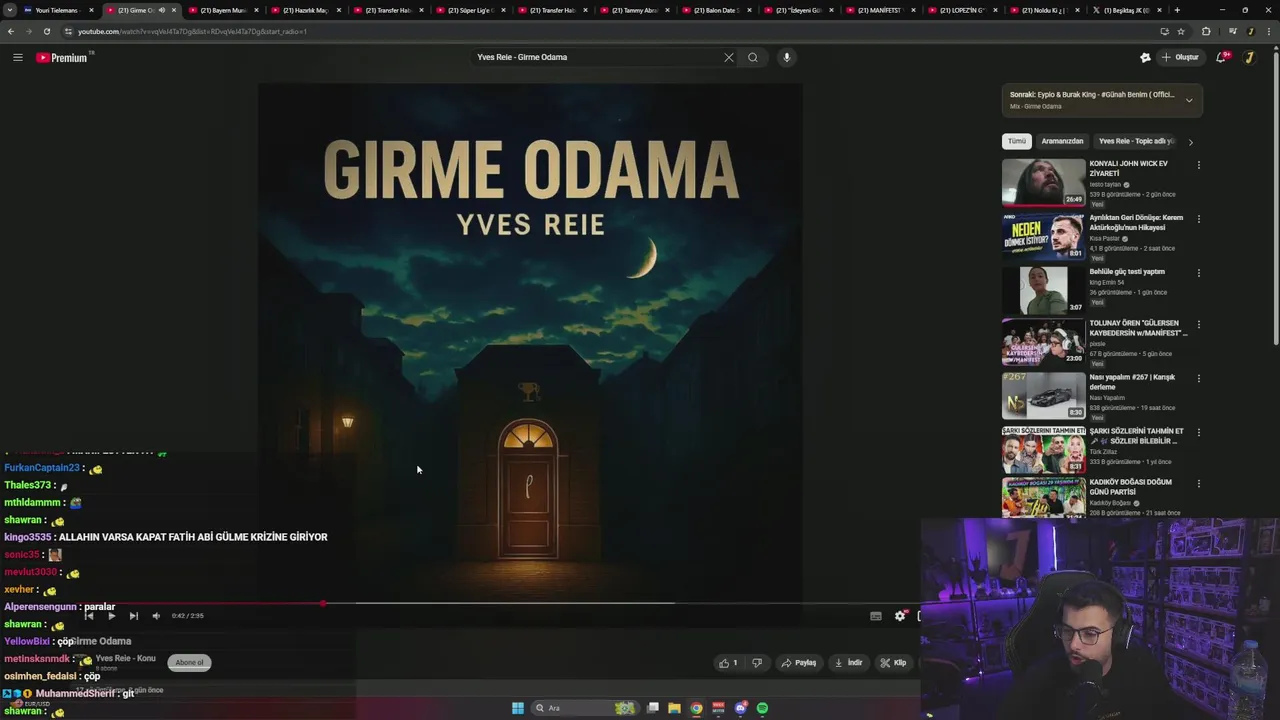Open Spotify from the taskbar
The height and width of the screenshot is (720, 1280).
762,708
